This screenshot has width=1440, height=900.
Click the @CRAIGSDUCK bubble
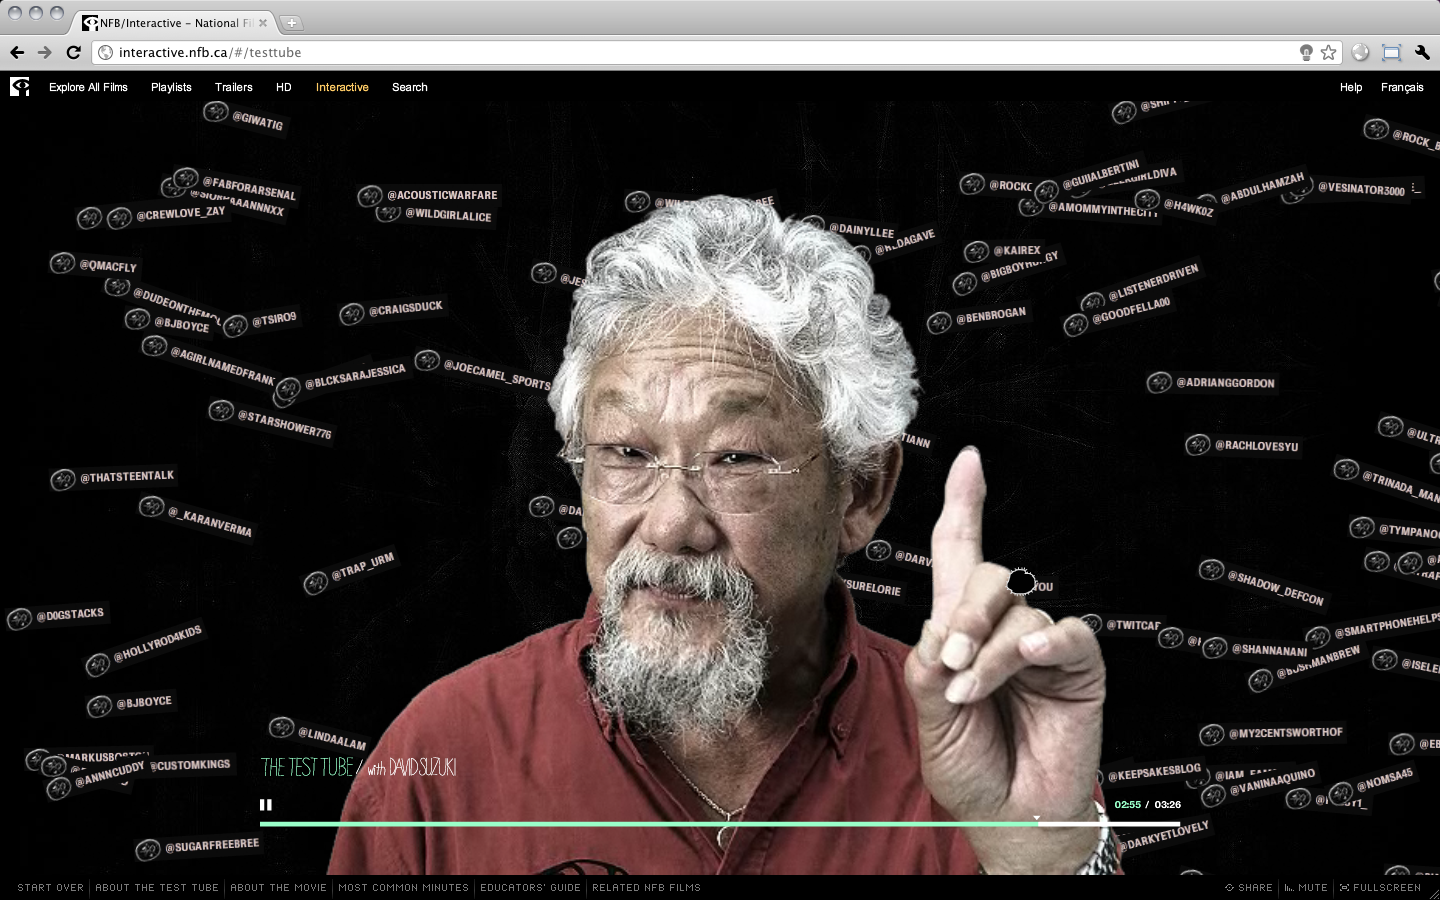point(391,311)
